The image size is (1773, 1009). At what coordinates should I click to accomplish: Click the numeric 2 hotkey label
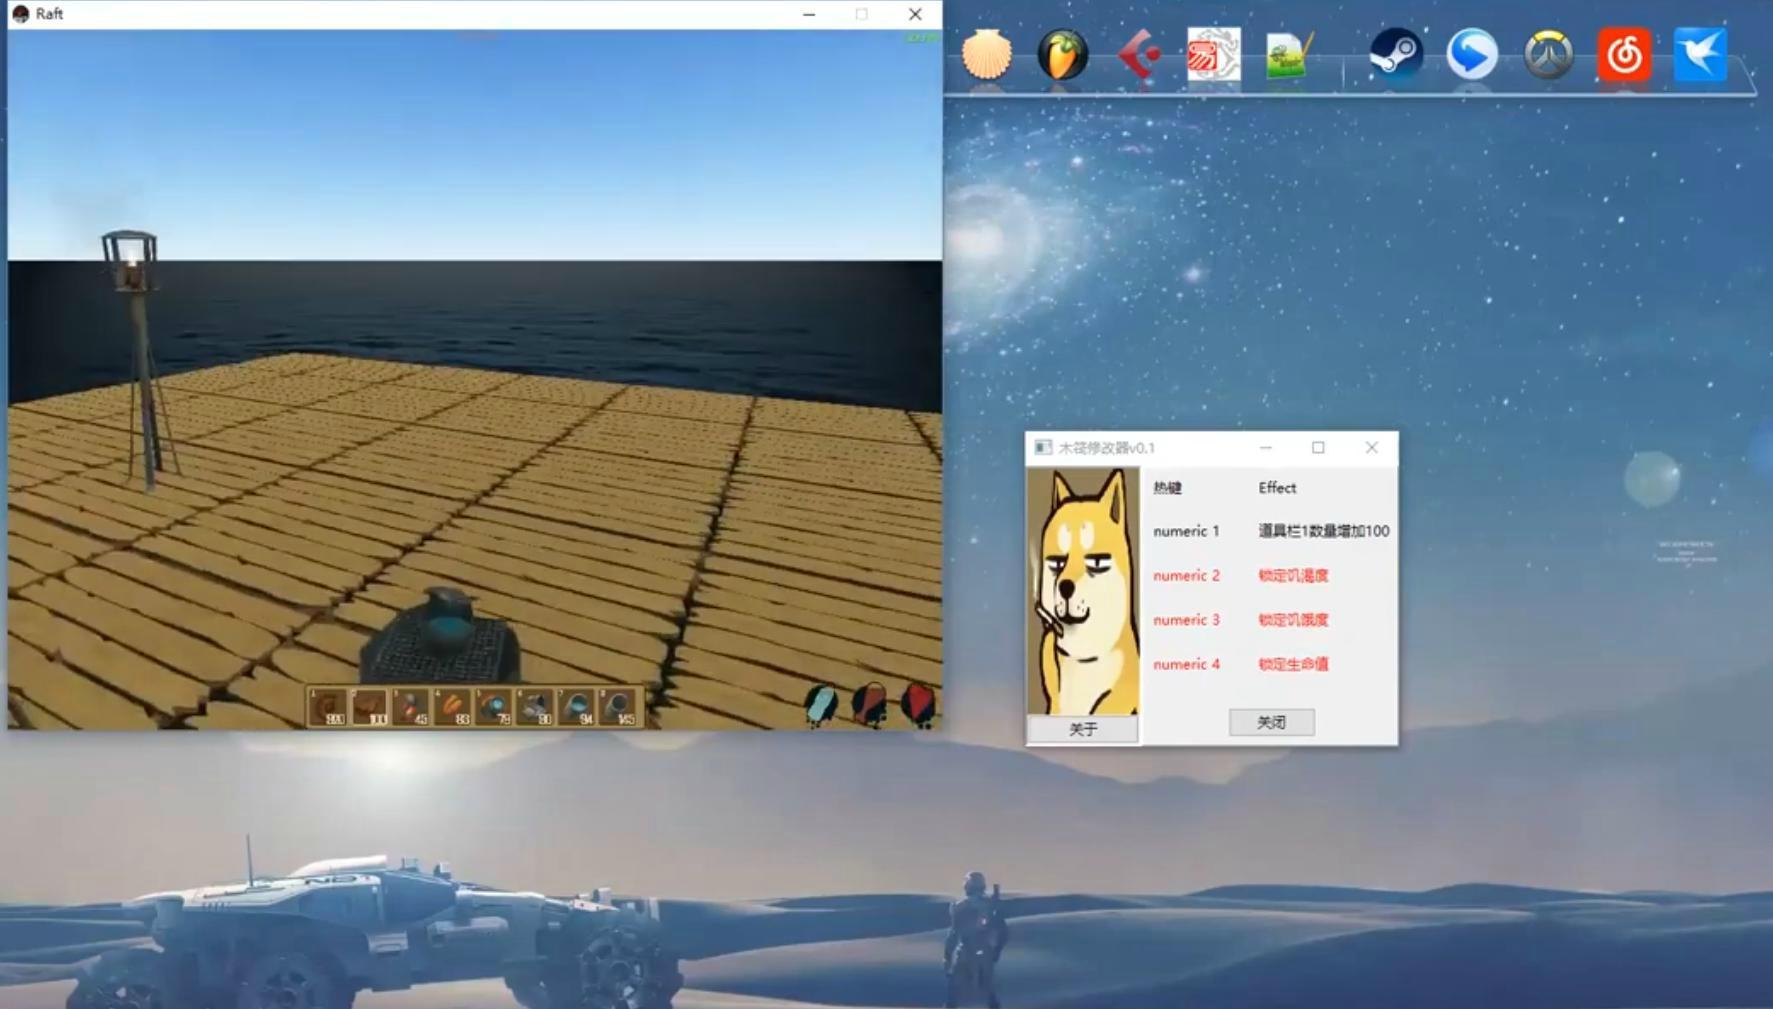[1186, 576]
